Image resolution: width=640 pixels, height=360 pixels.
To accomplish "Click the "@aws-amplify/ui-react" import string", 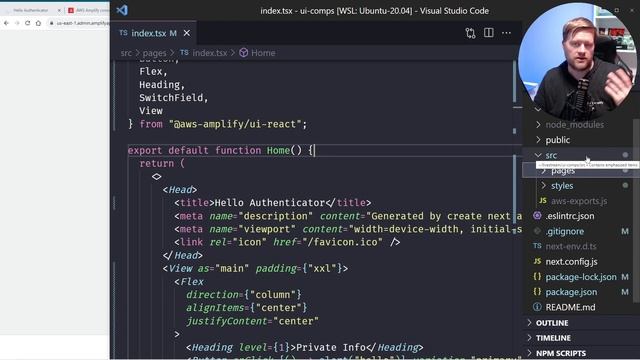I will (x=235, y=124).
